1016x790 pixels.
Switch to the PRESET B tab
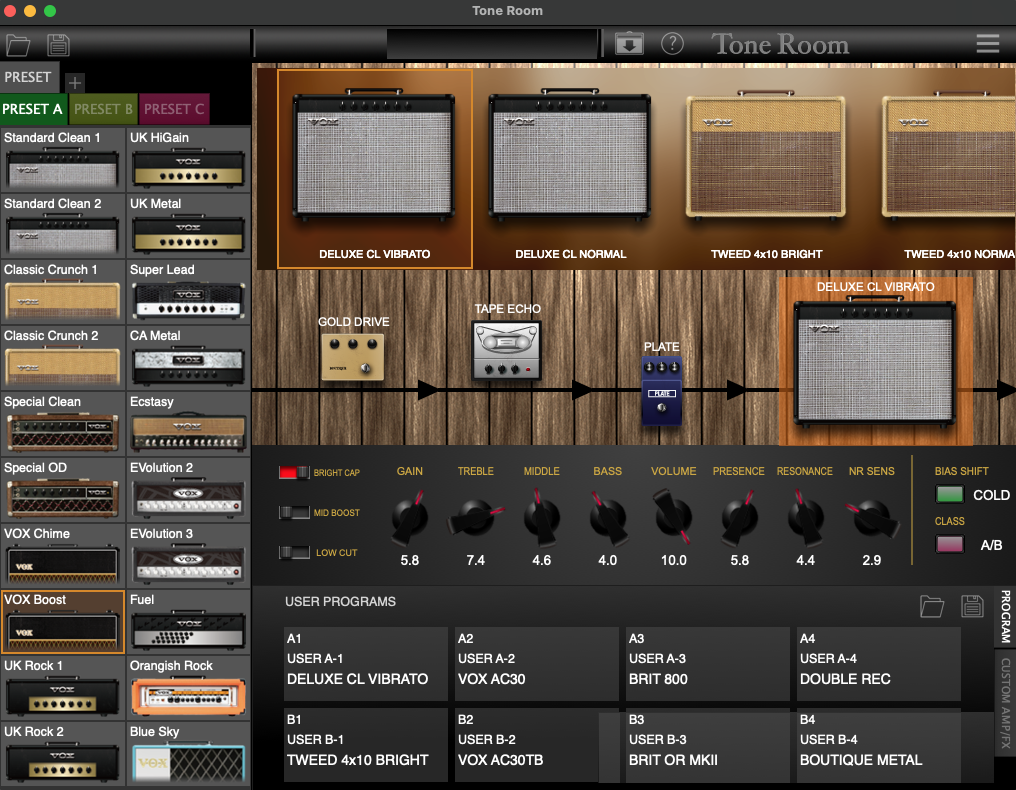(103, 108)
